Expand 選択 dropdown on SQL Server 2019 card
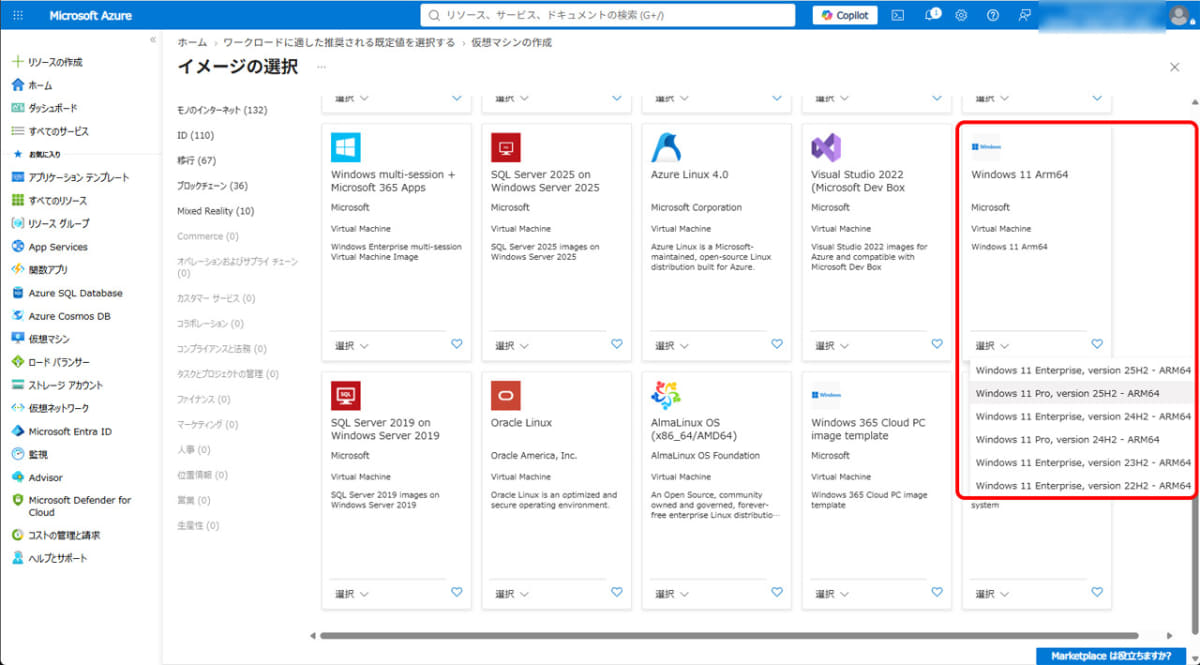This screenshot has height=665, width=1200. (352, 593)
